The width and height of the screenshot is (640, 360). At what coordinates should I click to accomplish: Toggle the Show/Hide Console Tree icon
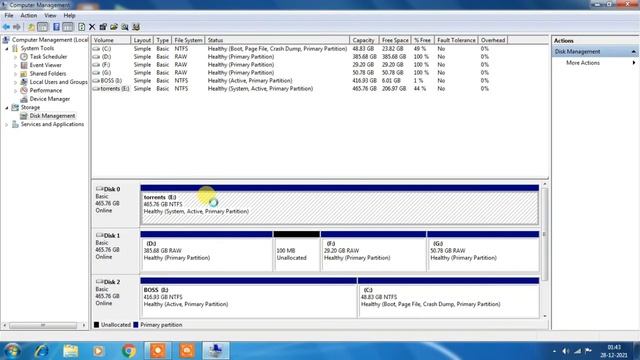point(42,27)
